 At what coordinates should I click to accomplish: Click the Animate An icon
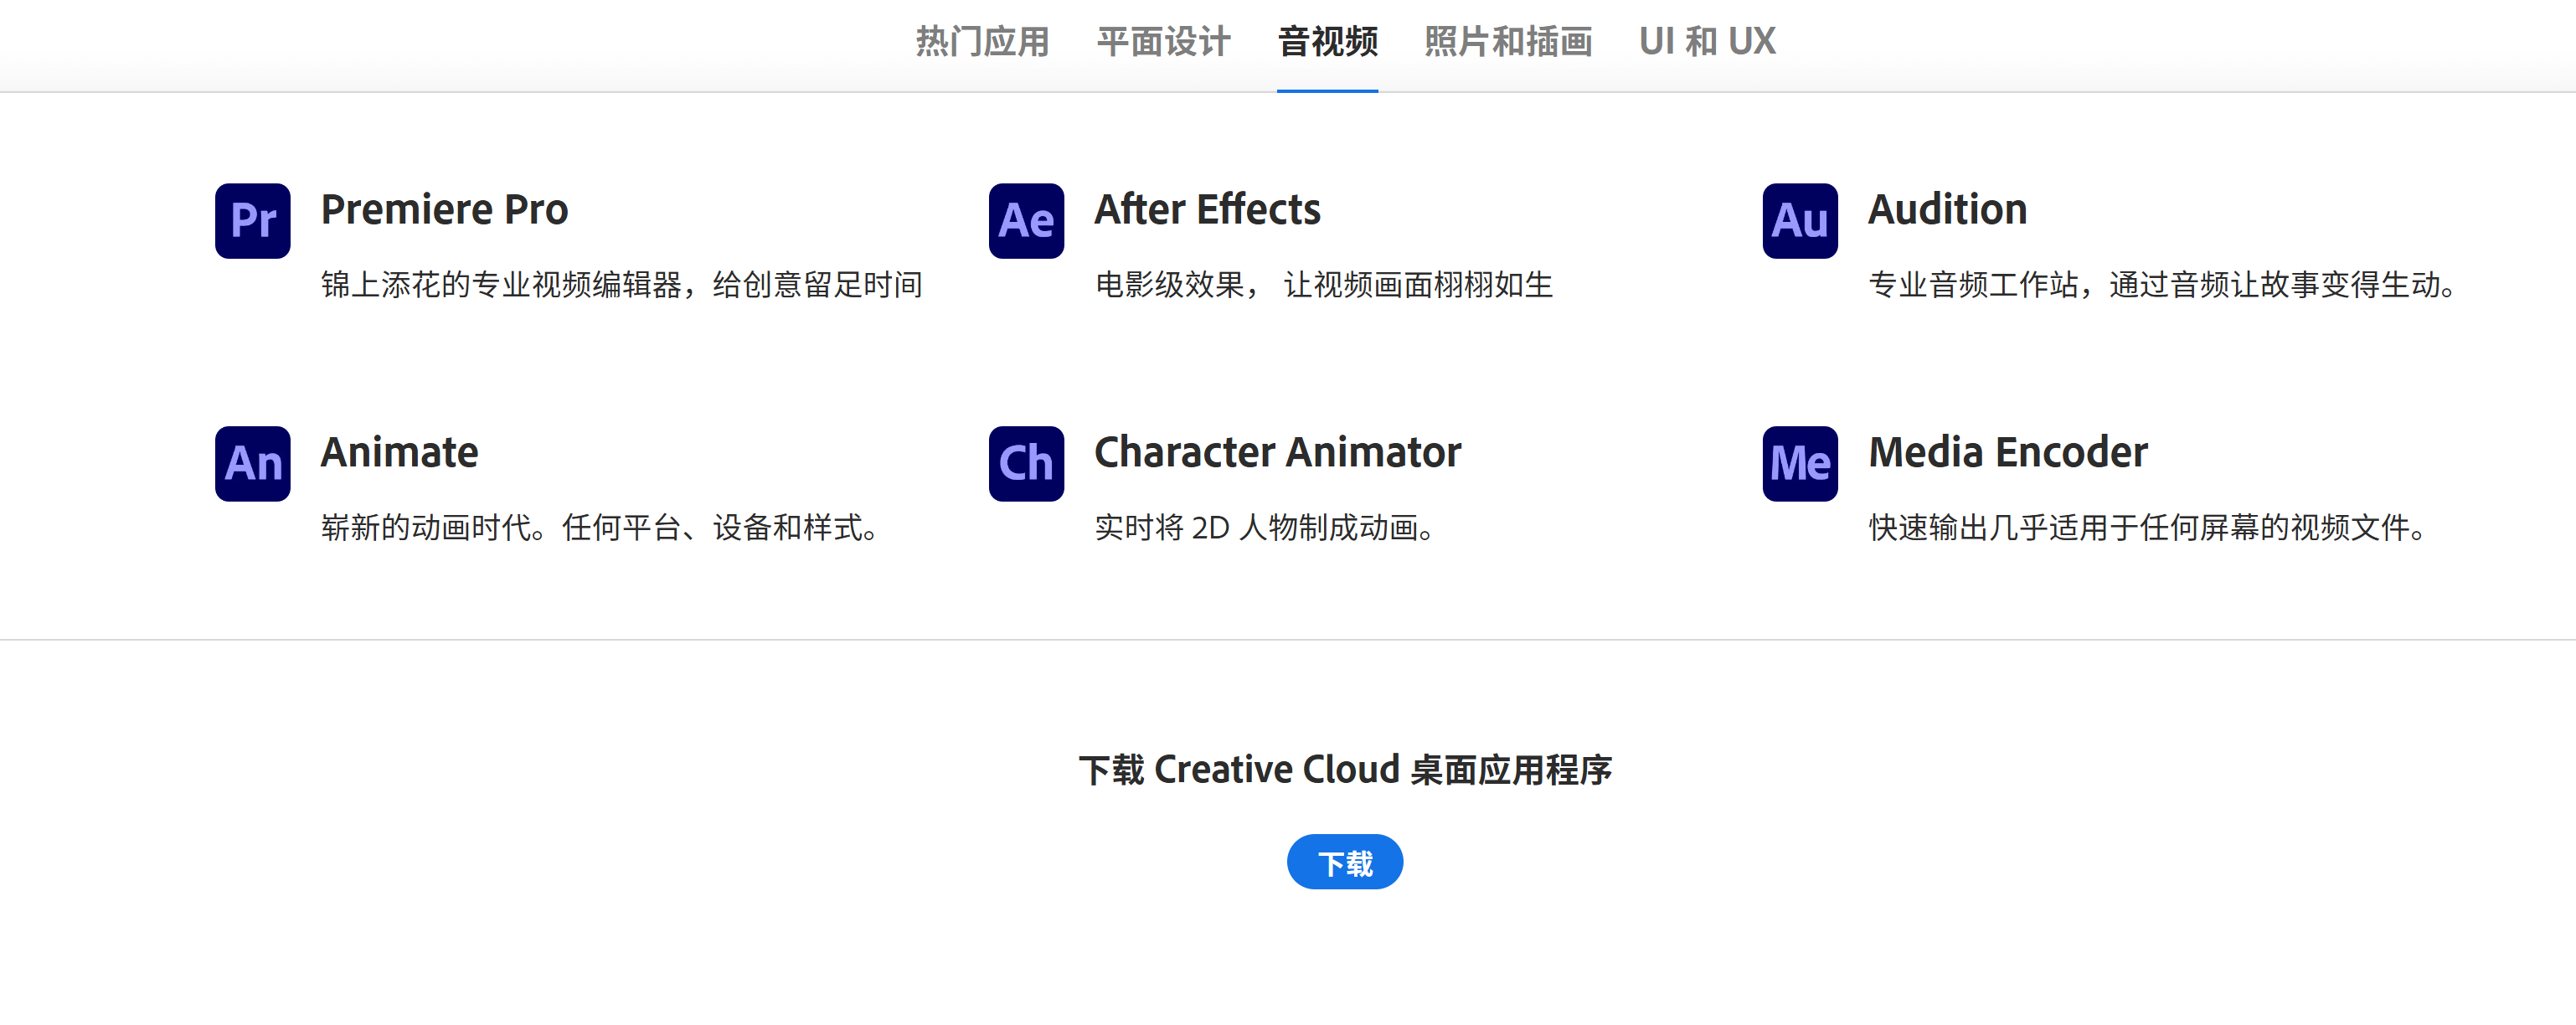pos(252,463)
